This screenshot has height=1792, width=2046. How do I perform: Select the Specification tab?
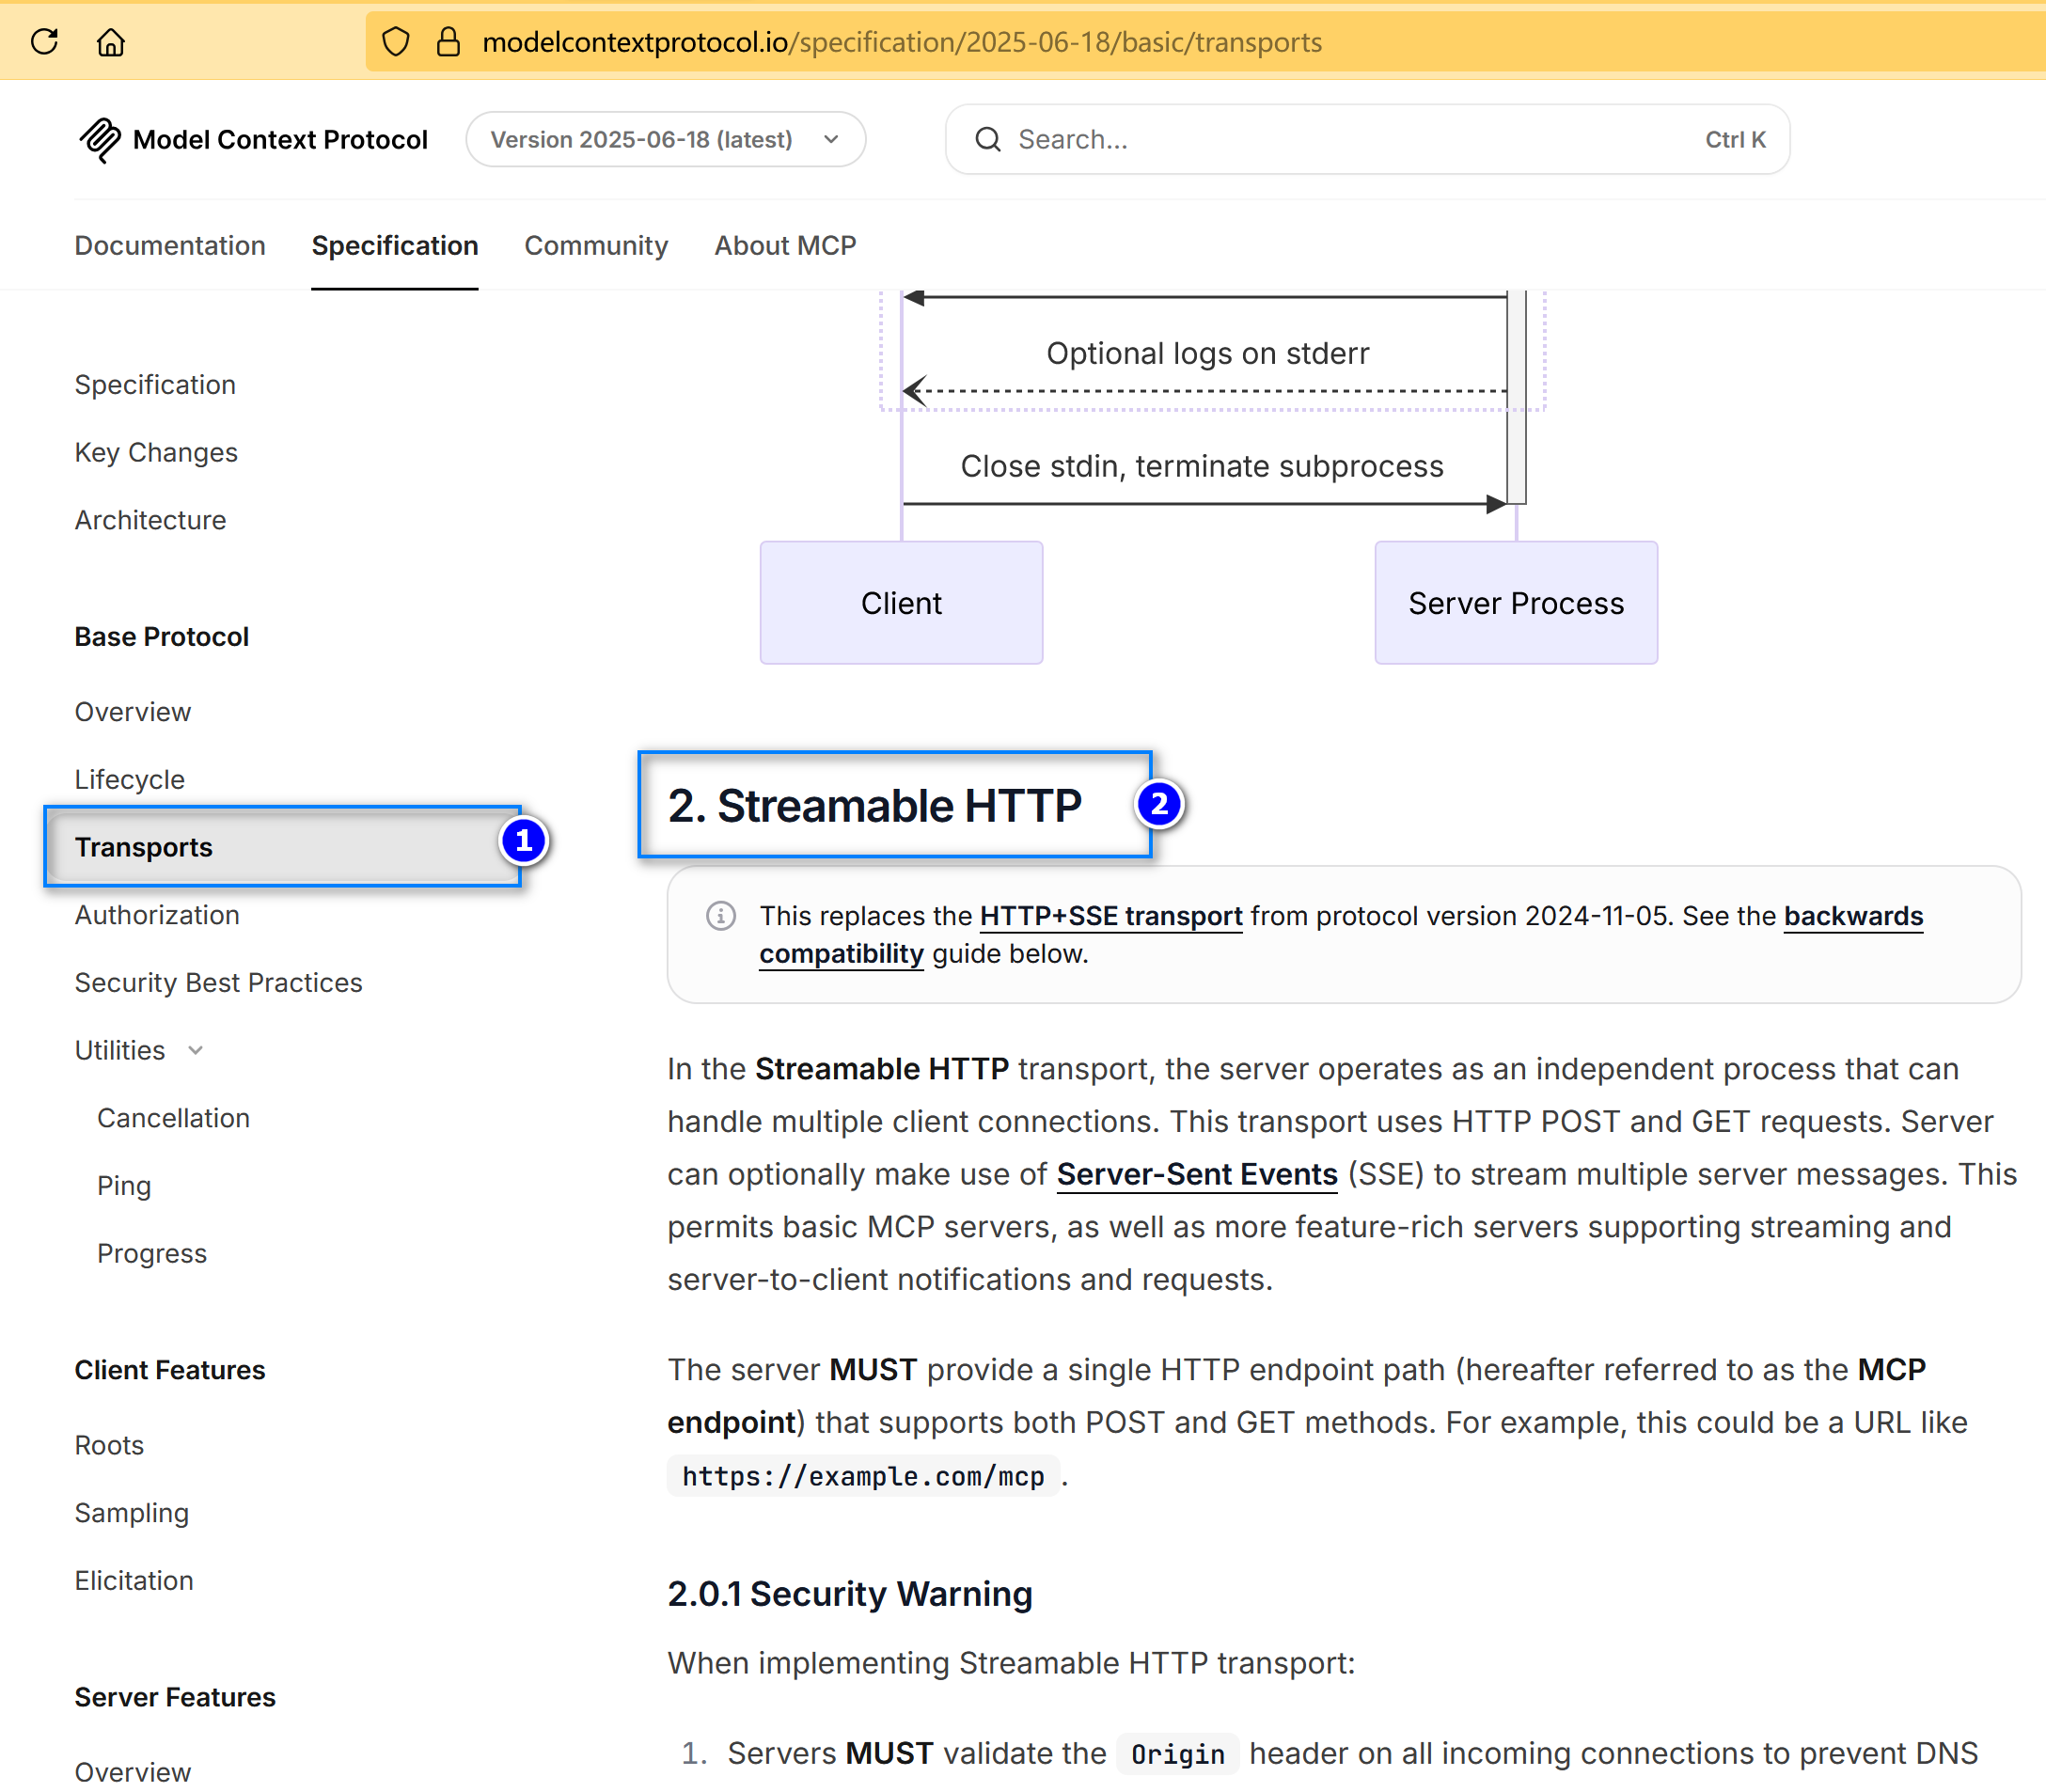pyautogui.click(x=395, y=245)
